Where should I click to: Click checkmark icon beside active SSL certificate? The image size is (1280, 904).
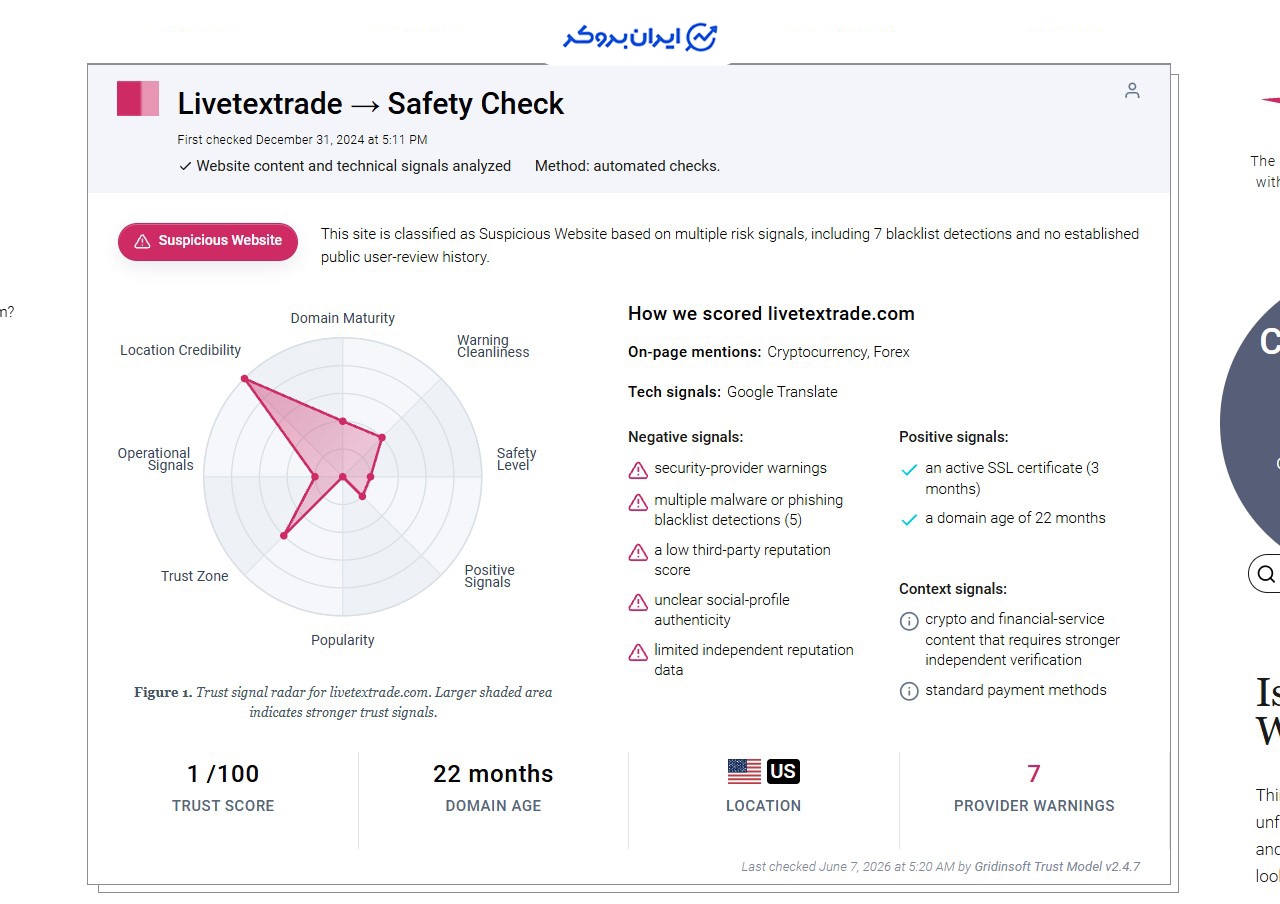click(909, 470)
